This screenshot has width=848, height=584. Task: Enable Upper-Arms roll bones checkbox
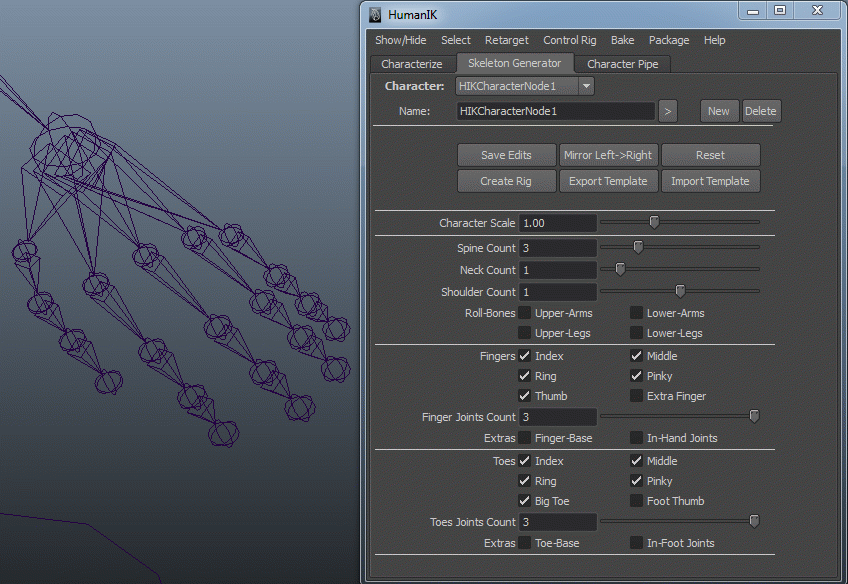(x=524, y=313)
